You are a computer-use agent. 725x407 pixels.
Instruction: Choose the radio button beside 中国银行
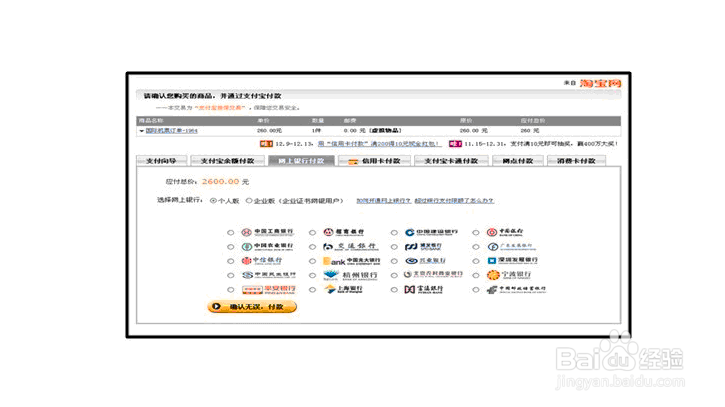[x=476, y=233]
